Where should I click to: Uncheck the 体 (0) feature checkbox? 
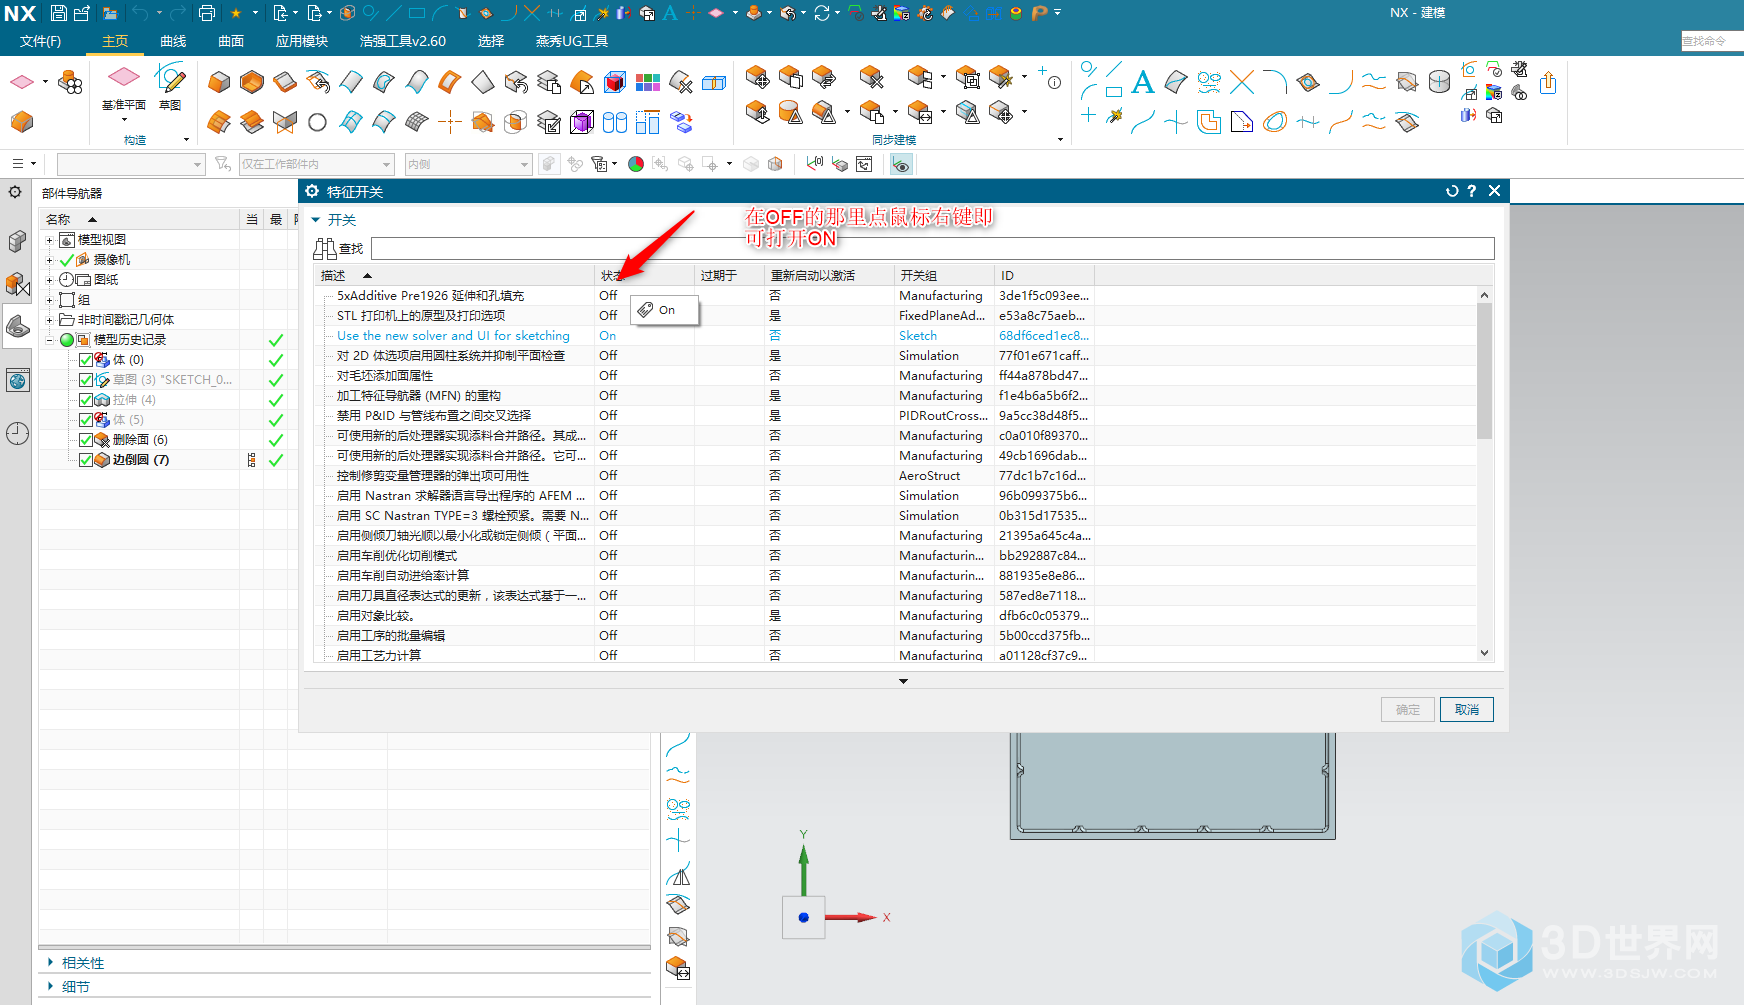tap(86, 360)
